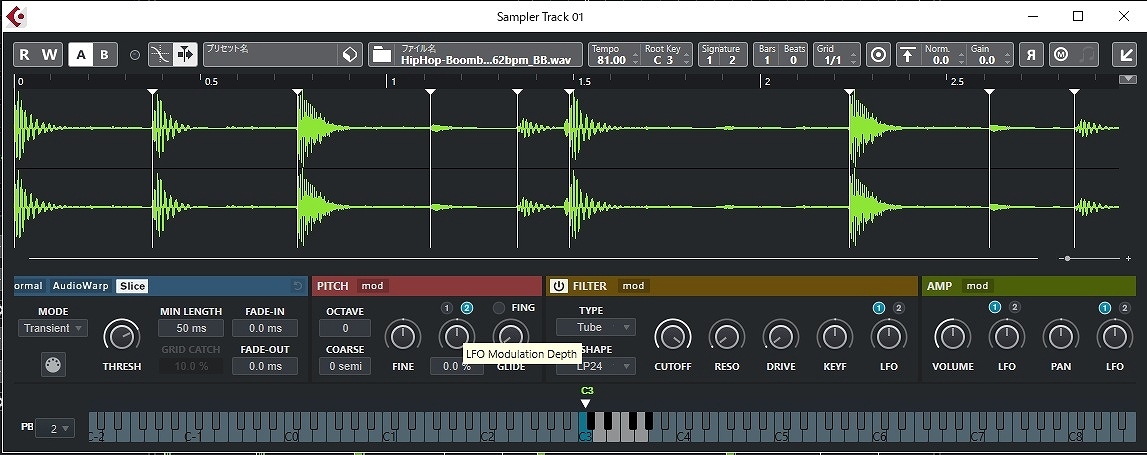Click the Write automation W button

pyautogui.click(x=49, y=55)
